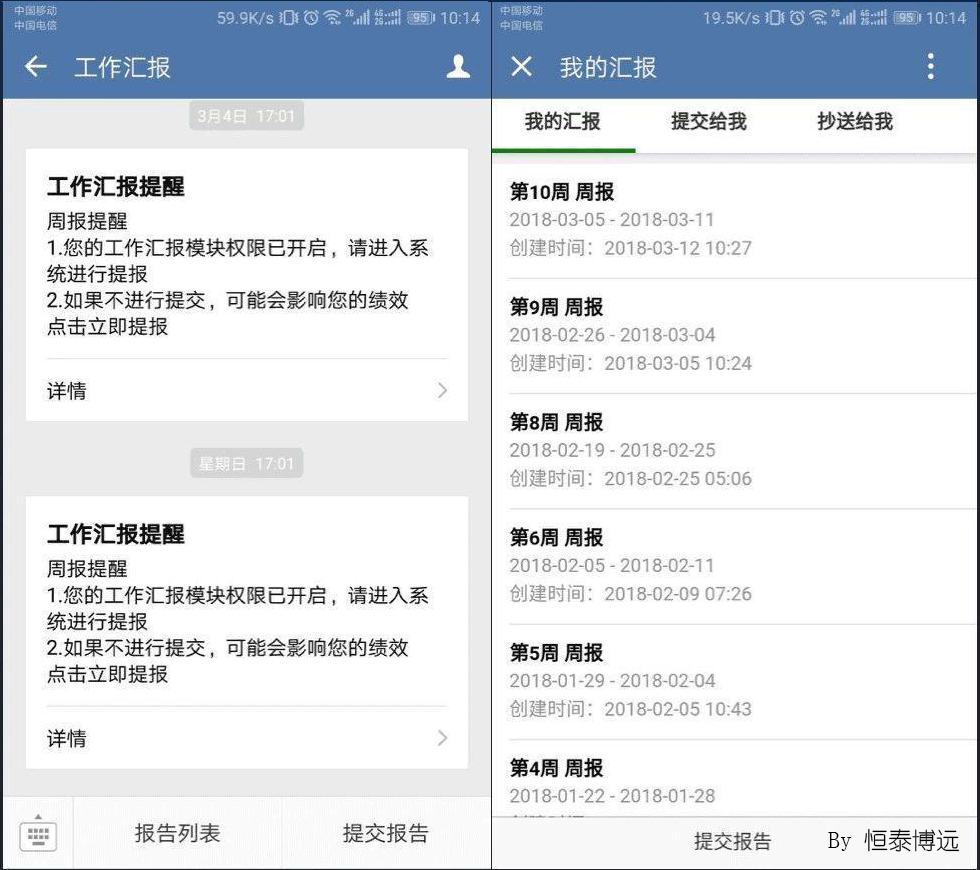Tap the battery indicator in the status bar
Image resolution: width=980 pixels, height=870 pixels.
click(421, 17)
